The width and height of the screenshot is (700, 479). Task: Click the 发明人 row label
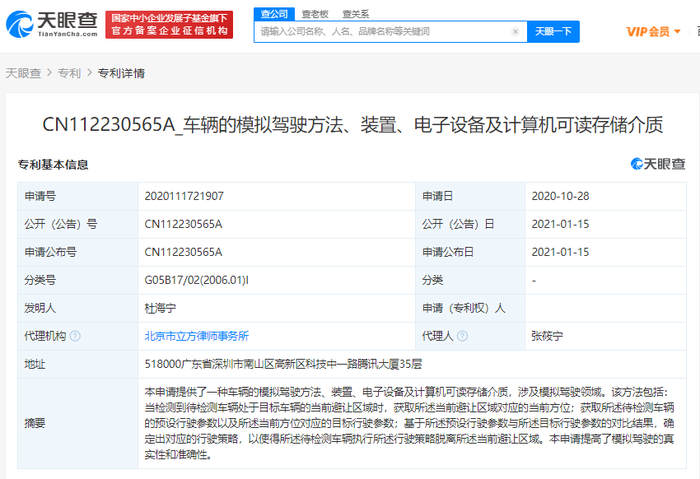[40, 308]
